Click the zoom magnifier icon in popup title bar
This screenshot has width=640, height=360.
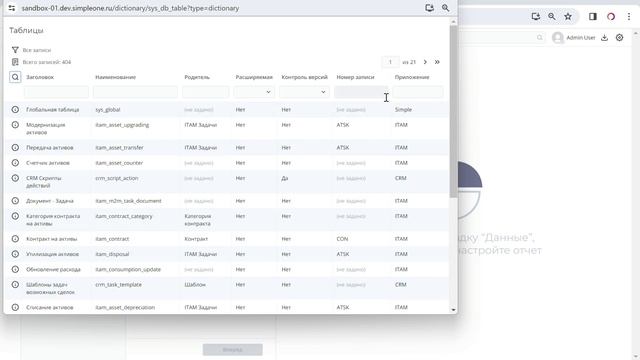pyautogui.click(x=445, y=8)
